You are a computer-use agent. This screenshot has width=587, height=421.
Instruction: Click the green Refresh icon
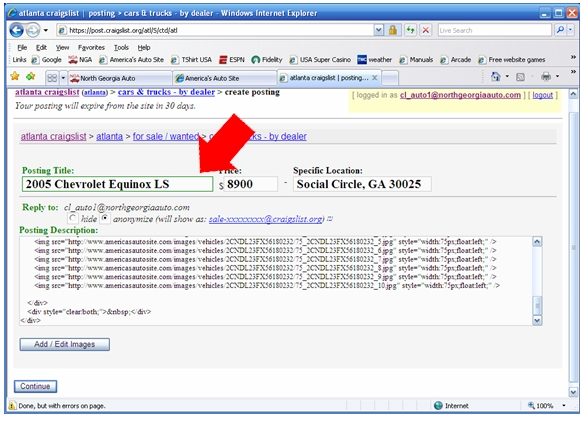pyautogui.click(x=411, y=30)
